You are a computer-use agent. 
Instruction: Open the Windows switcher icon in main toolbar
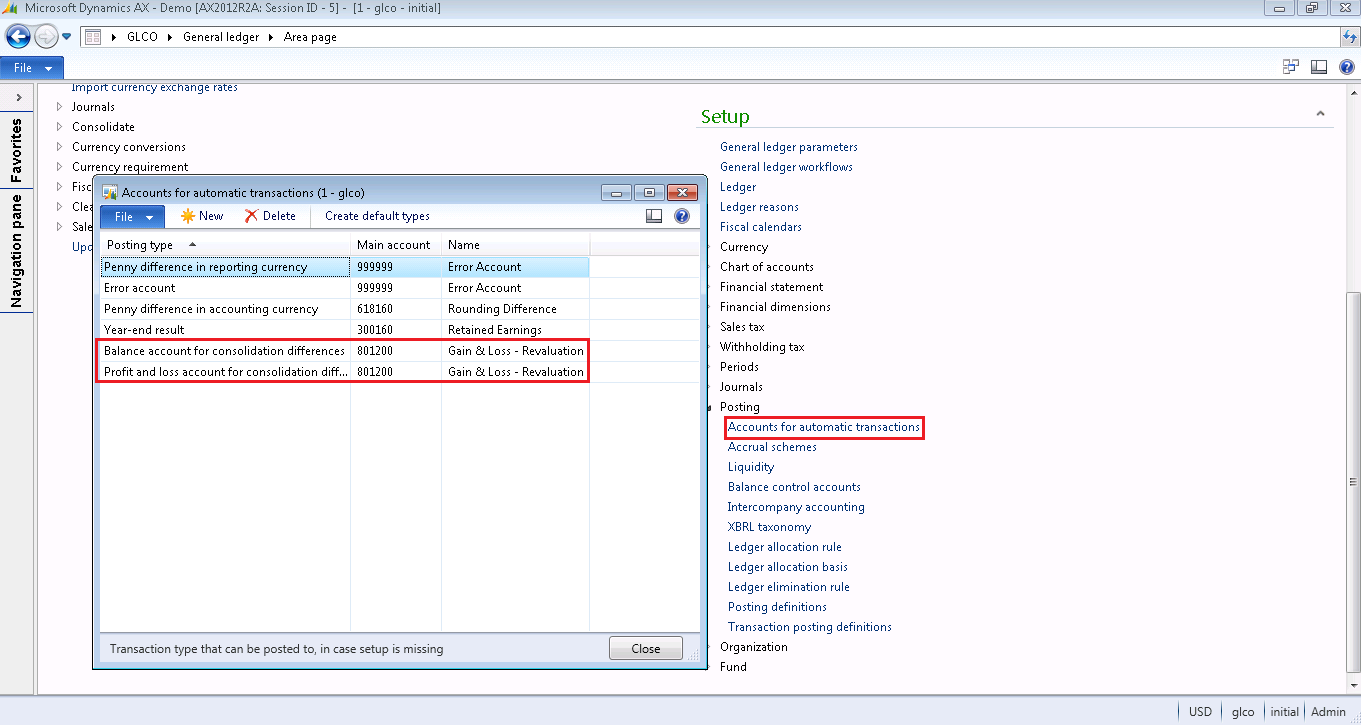[x=1291, y=67]
